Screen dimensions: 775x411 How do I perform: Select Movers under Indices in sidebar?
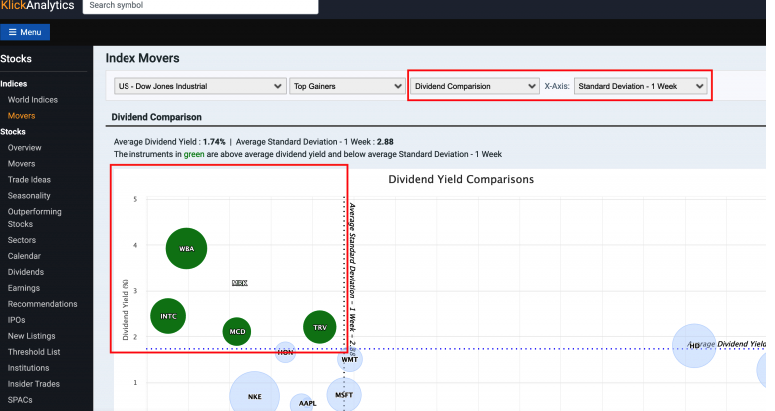(x=21, y=116)
